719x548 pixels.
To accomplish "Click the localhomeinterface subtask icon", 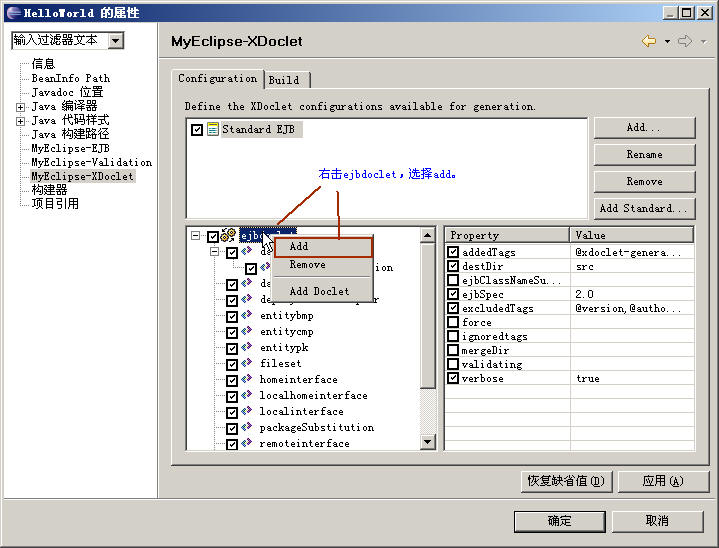I will (x=247, y=394).
